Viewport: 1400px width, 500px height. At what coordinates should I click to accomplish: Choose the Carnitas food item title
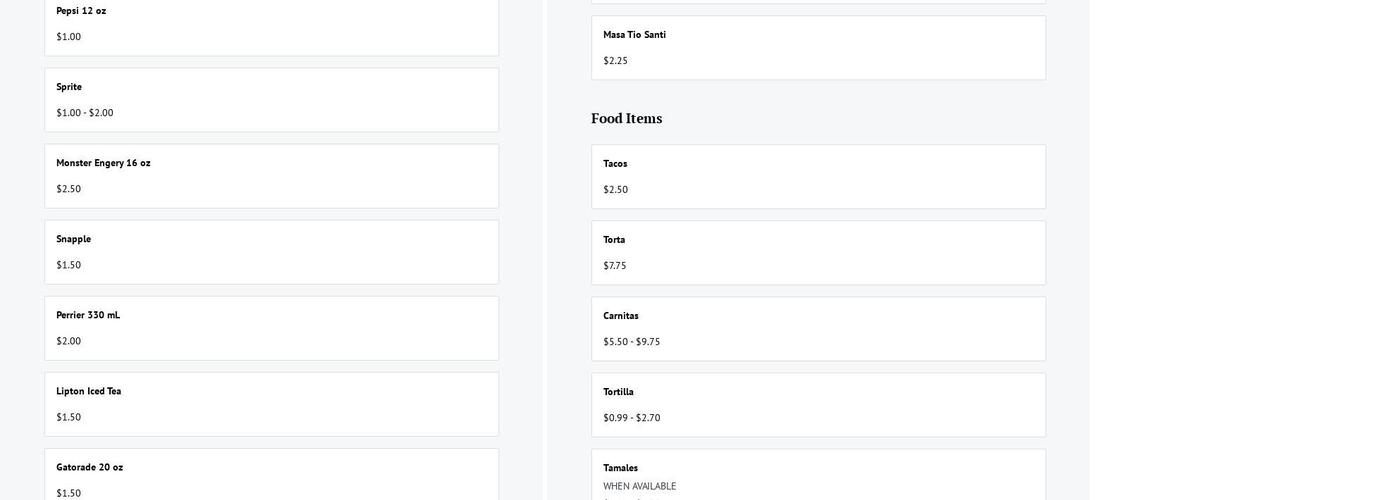pos(620,316)
